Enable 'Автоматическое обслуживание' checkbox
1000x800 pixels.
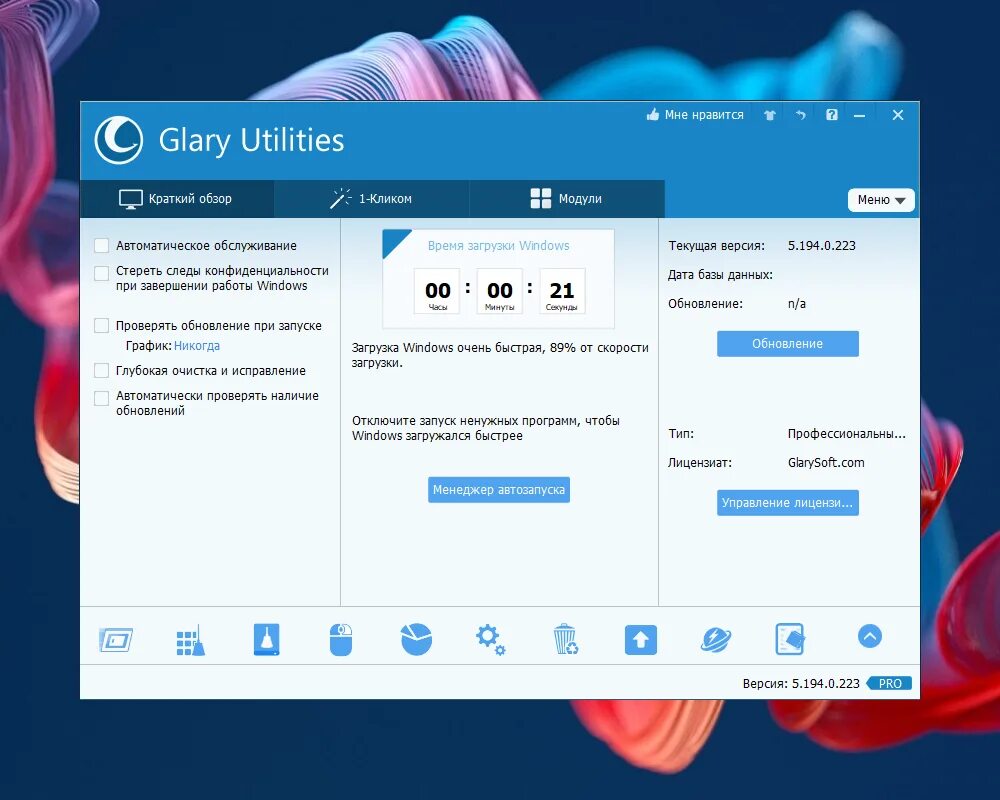coord(101,246)
